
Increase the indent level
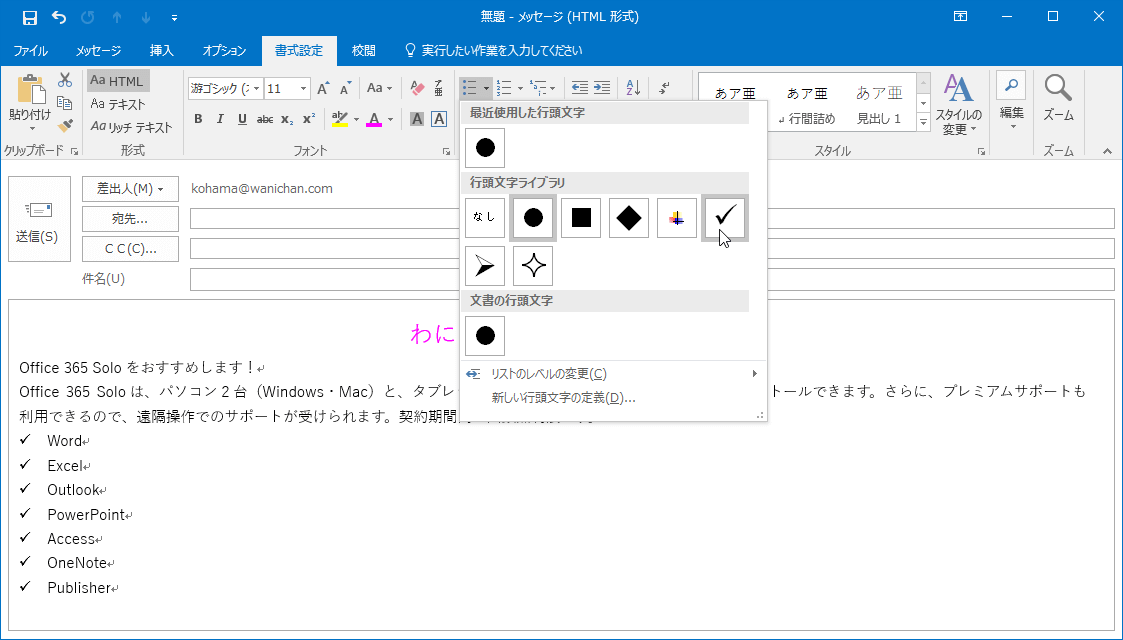coord(602,88)
